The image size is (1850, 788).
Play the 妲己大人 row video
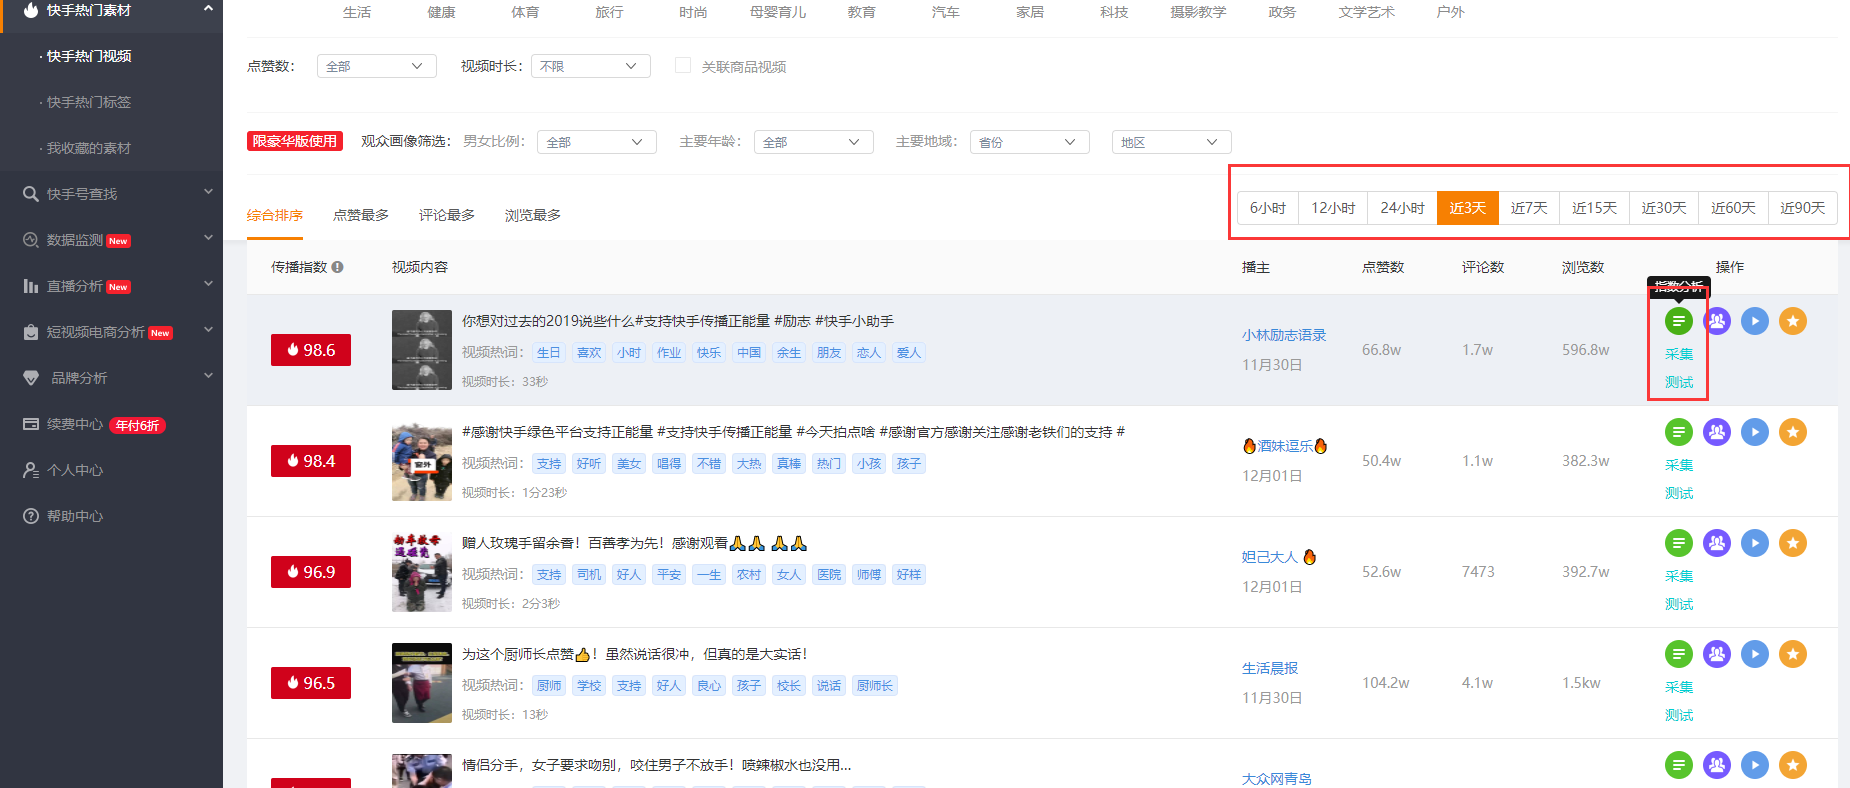[1755, 543]
